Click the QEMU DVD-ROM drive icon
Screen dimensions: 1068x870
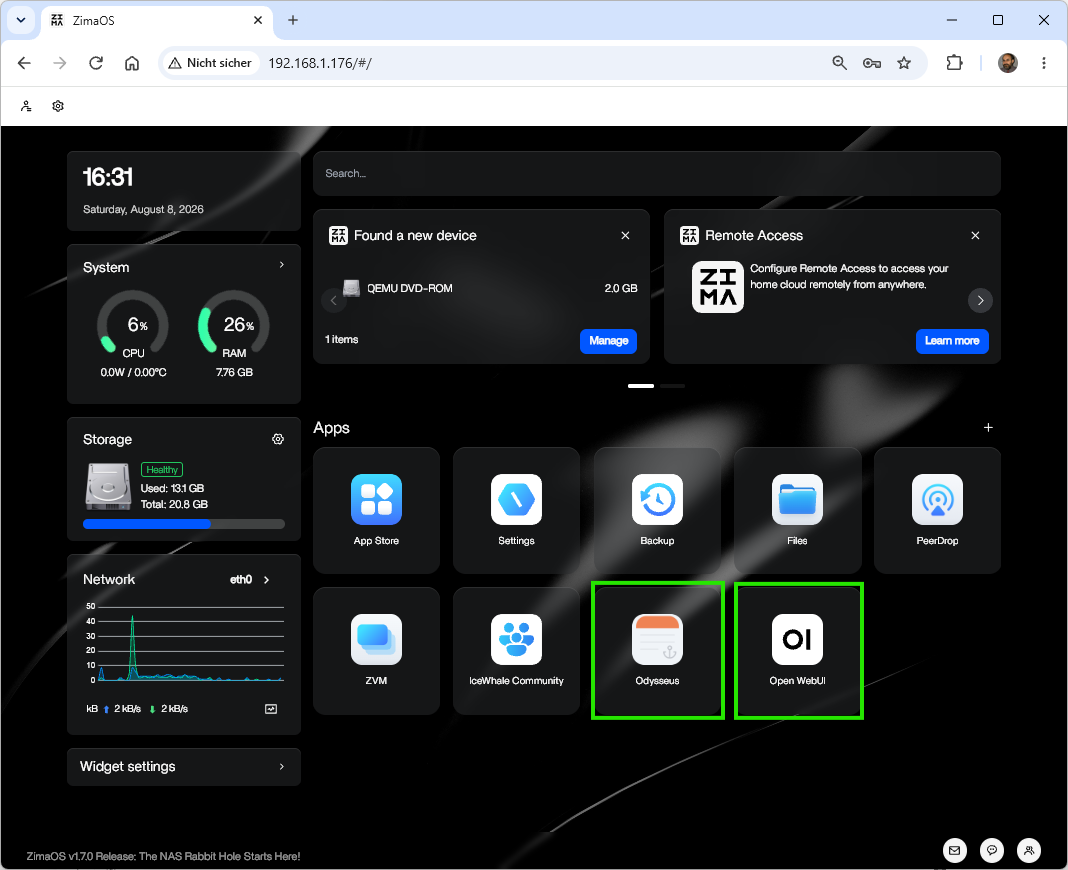[351, 288]
